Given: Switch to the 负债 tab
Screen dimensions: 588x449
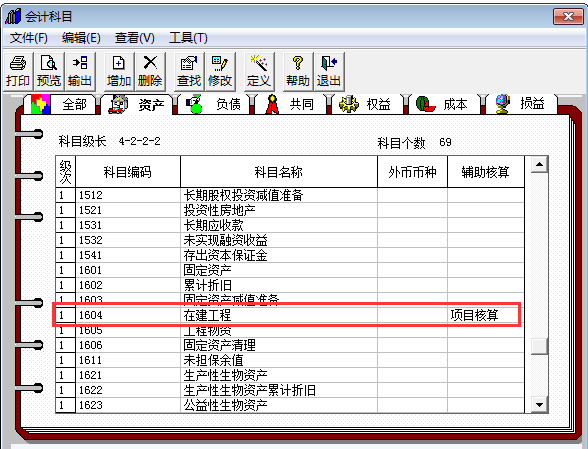Looking at the screenshot, I should click(x=216, y=104).
